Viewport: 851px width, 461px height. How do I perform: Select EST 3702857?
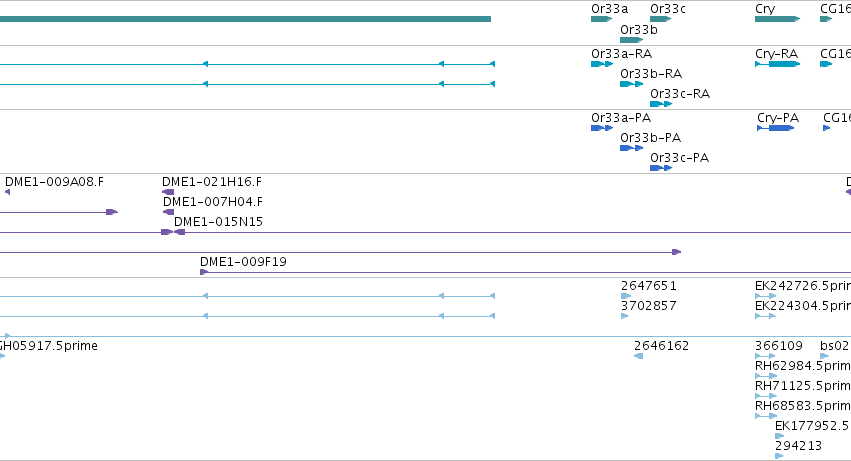pyautogui.click(x=625, y=317)
